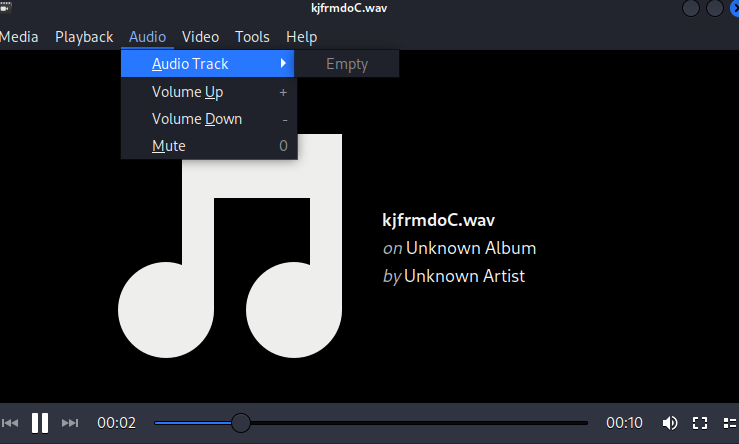Open the Help menu
The image size is (739, 444).
click(302, 37)
